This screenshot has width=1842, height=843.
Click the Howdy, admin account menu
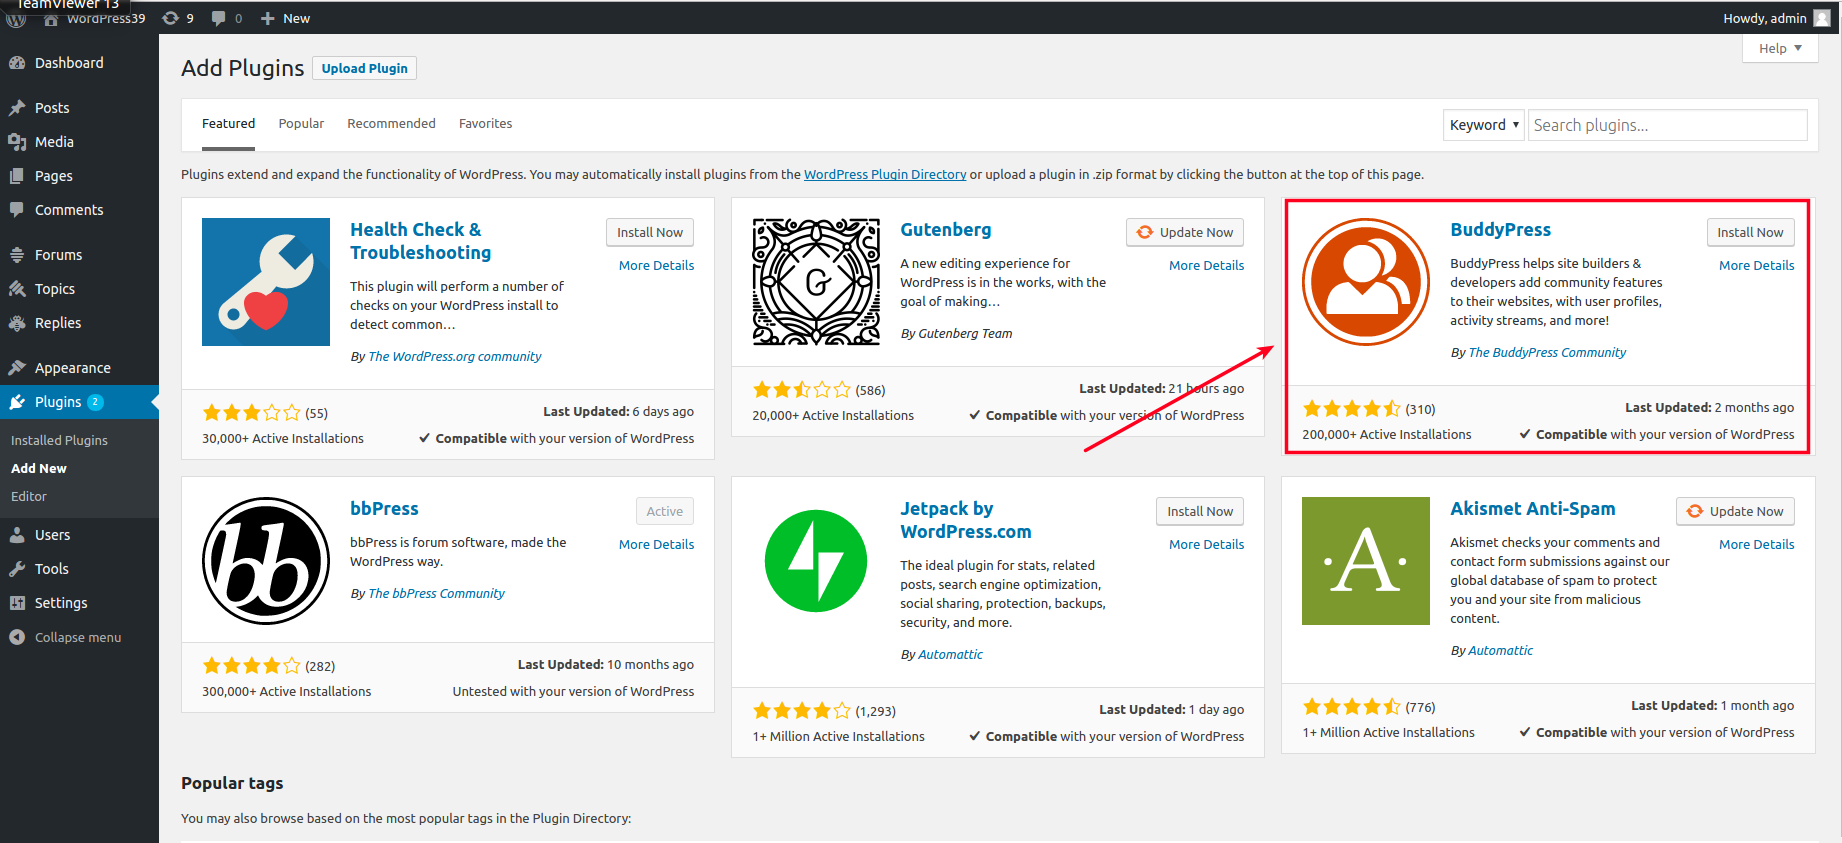pyautogui.click(x=1776, y=18)
